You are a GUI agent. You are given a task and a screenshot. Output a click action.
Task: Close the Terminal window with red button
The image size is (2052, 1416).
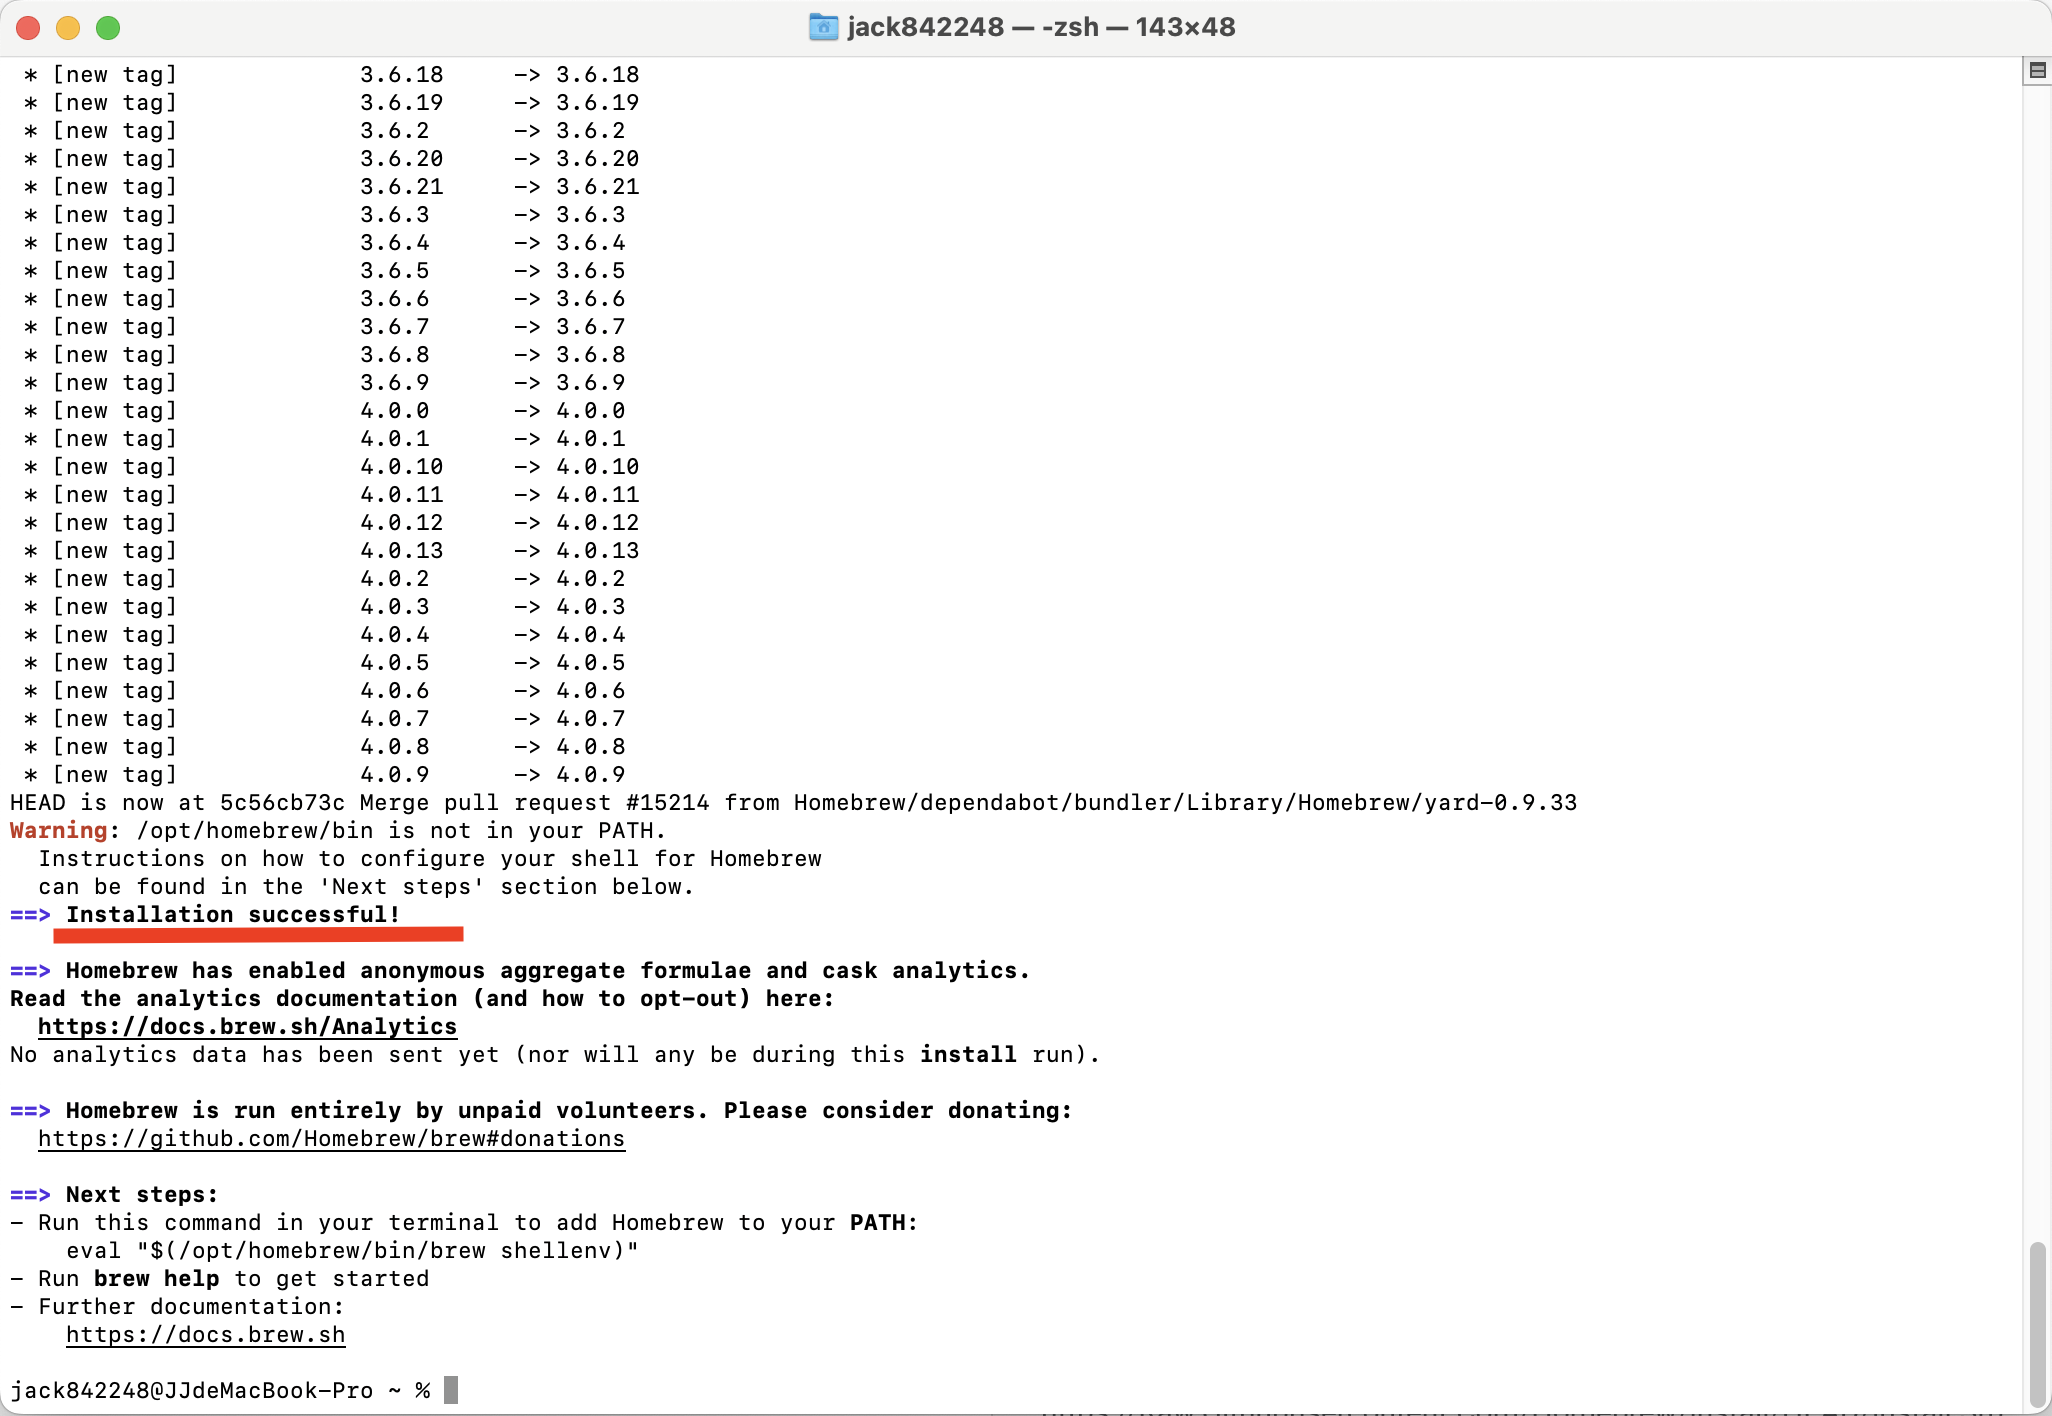(x=28, y=28)
